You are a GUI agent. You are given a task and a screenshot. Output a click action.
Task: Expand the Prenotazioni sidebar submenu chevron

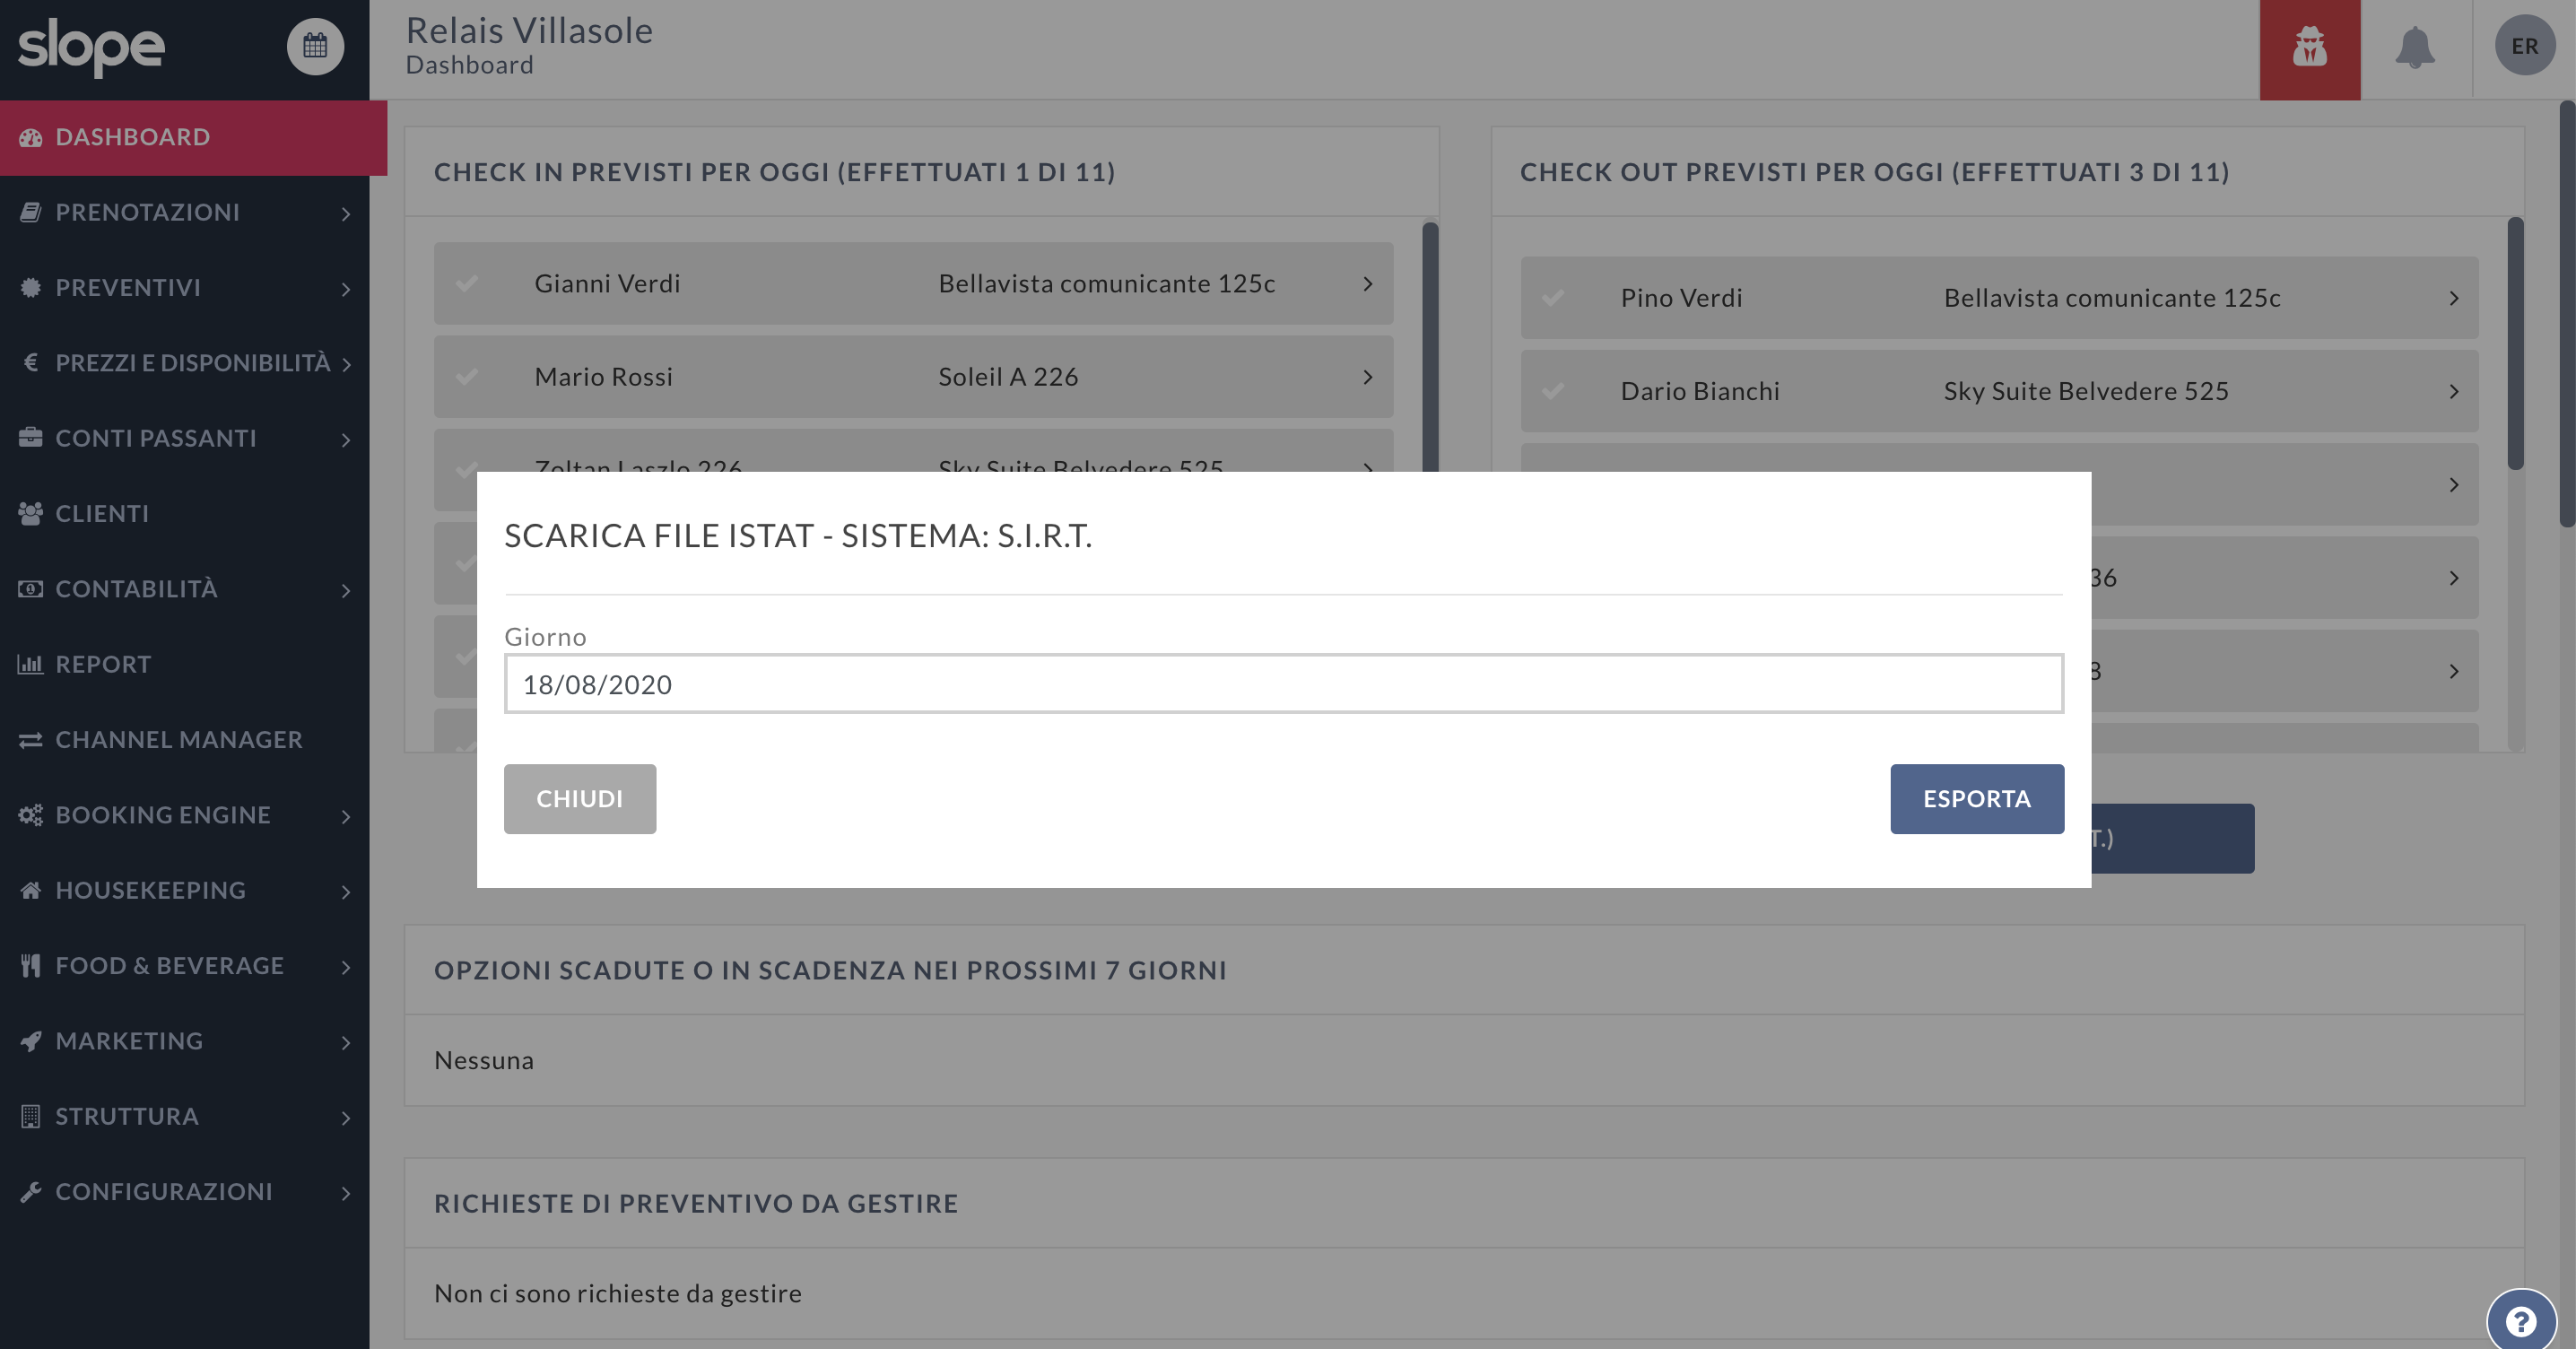pos(345,213)
